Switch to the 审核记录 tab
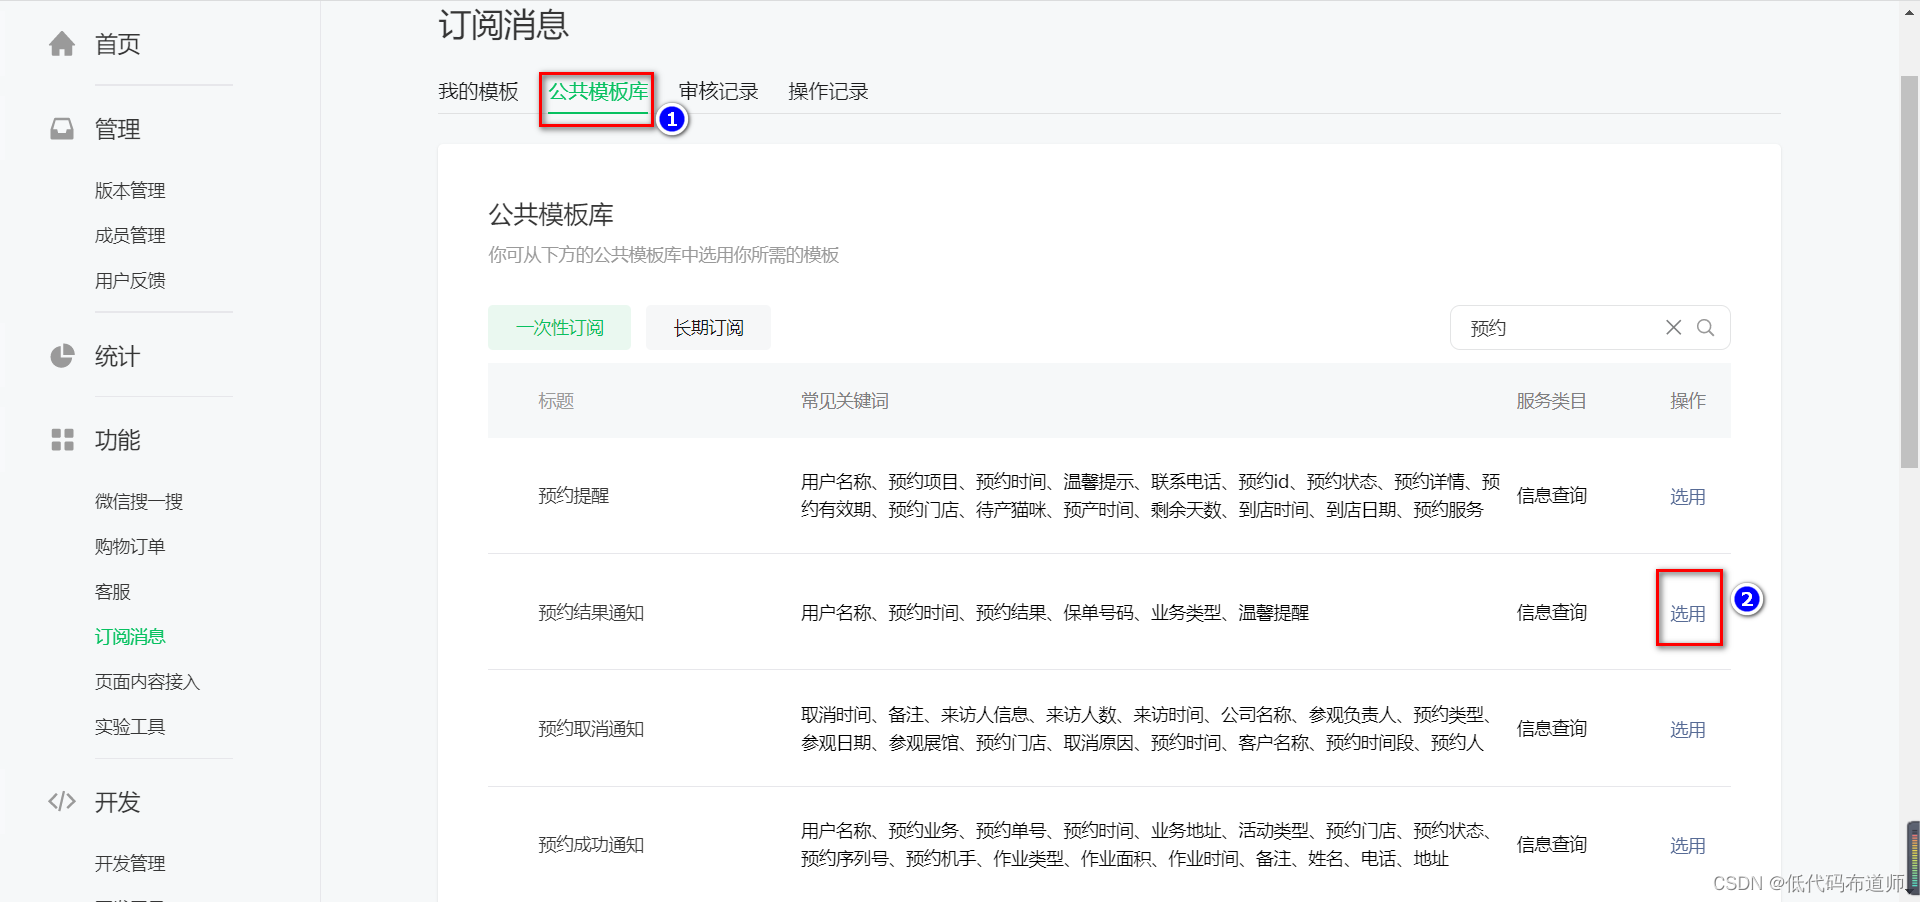Viewport: 1920px width, 902px height. pyautogui.click(x=718, y=91)
